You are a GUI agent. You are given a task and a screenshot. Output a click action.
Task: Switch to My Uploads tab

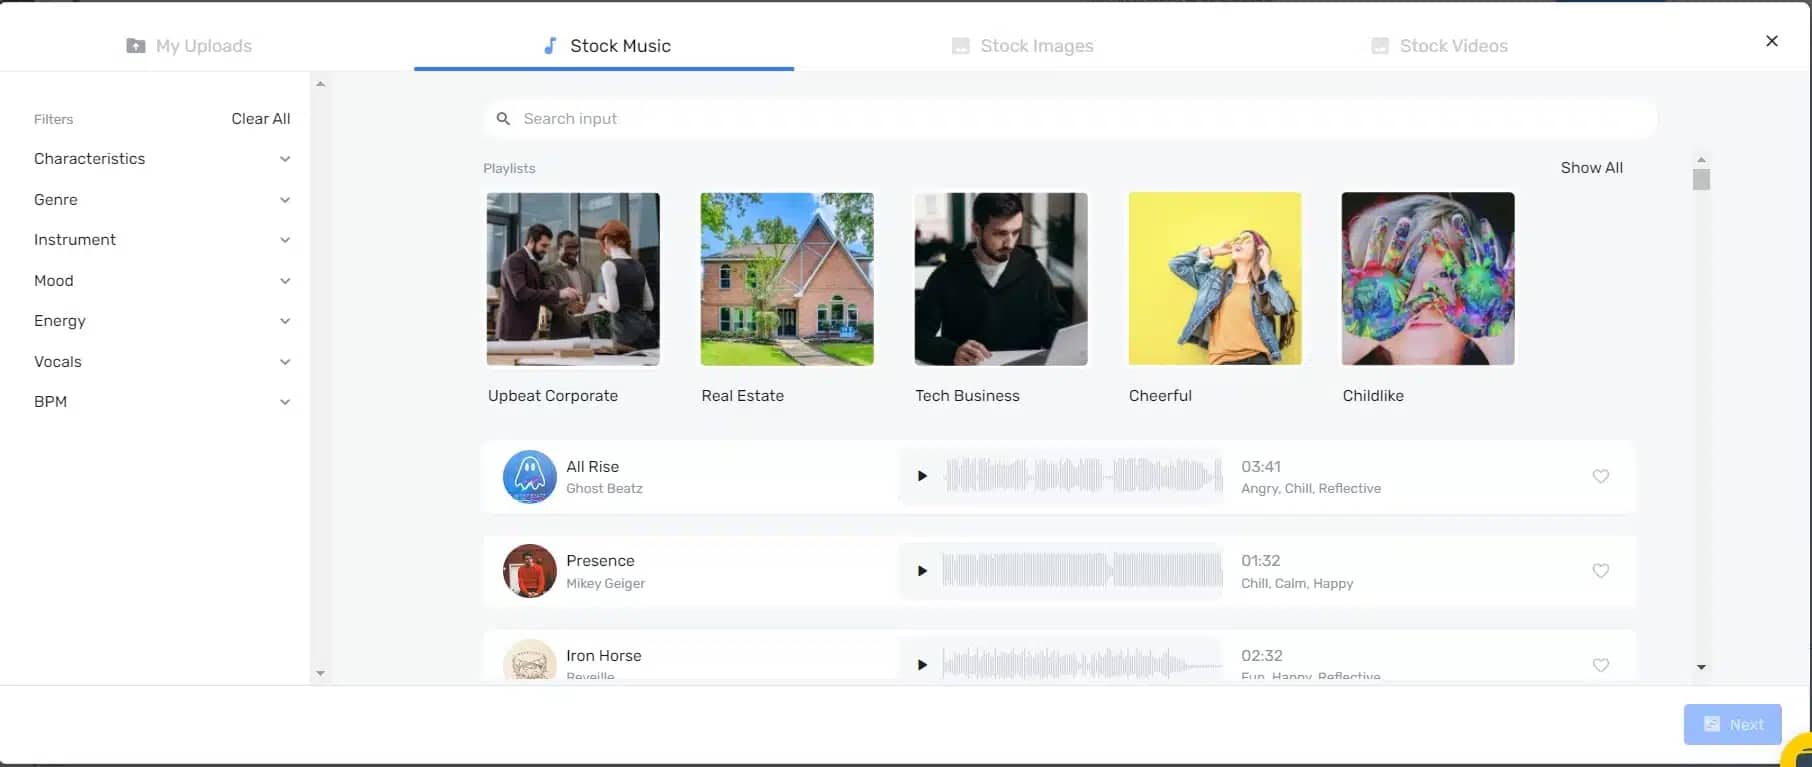click(189, 46)
